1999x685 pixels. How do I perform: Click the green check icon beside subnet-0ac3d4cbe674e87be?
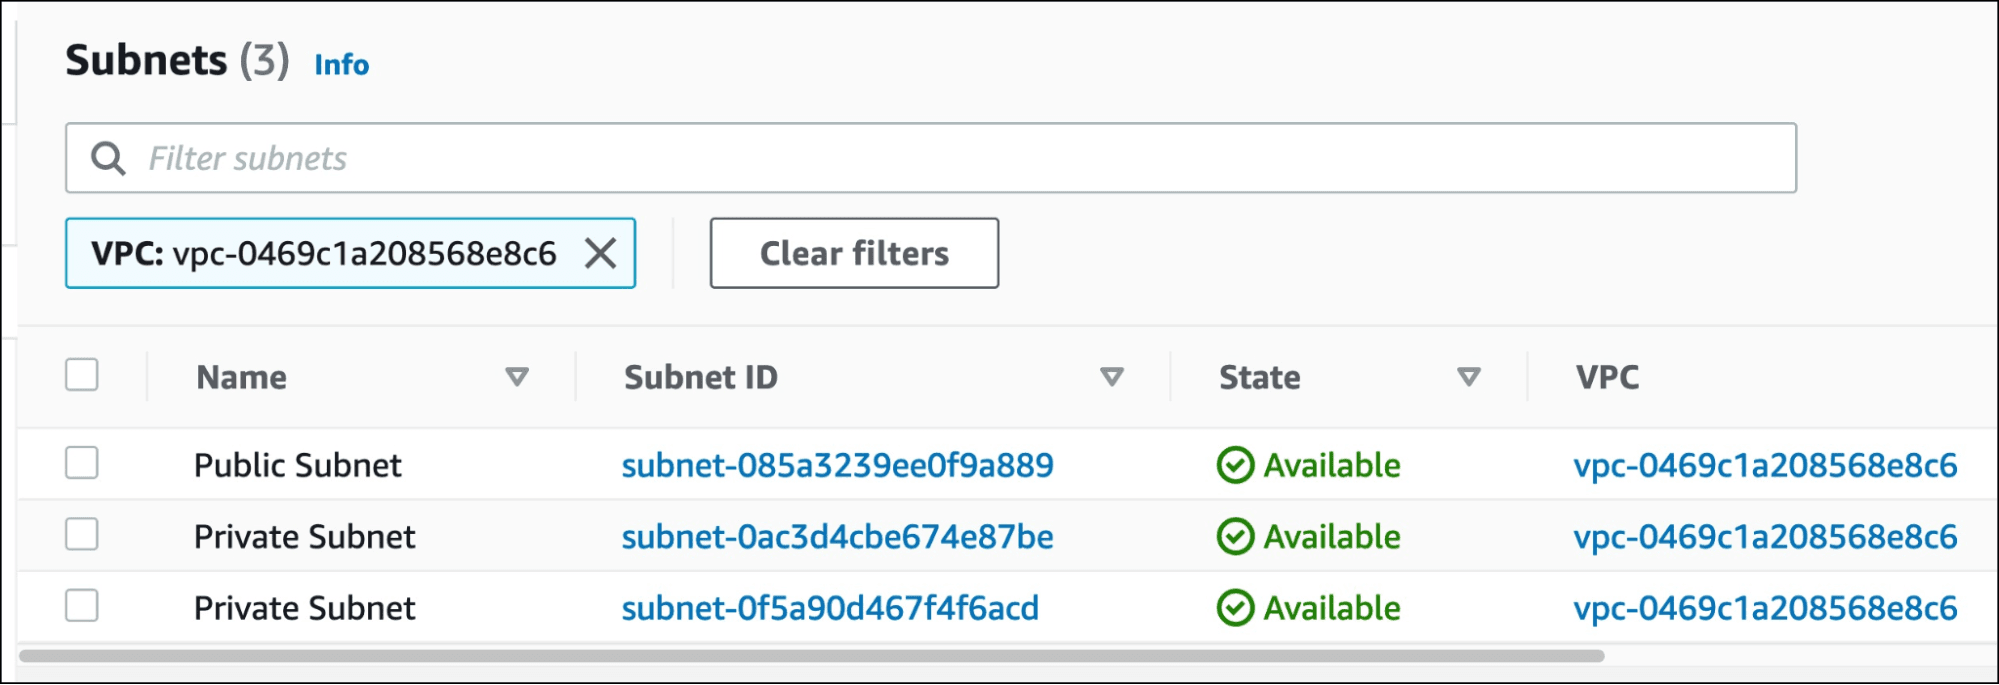click(1237, 536)
